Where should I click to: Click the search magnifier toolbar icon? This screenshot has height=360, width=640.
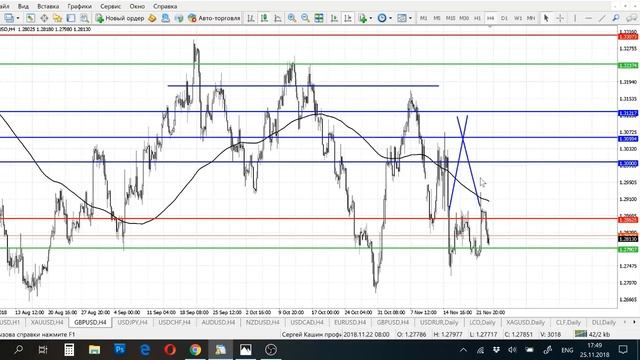616,18
